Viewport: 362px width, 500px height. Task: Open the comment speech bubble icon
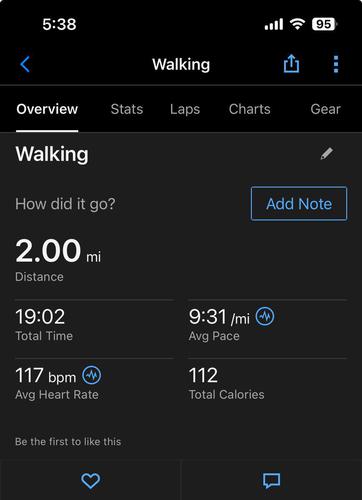[x=272, y=481]
